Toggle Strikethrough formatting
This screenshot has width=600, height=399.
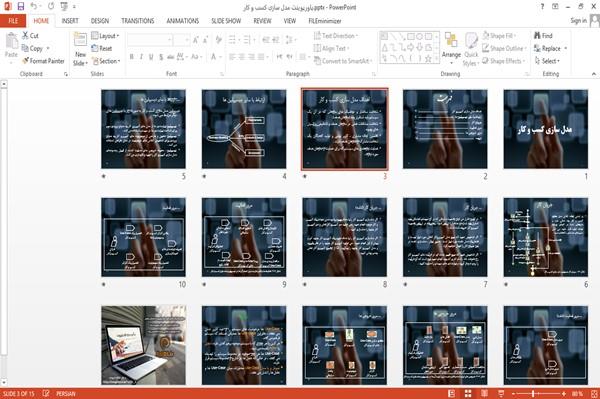170,57
